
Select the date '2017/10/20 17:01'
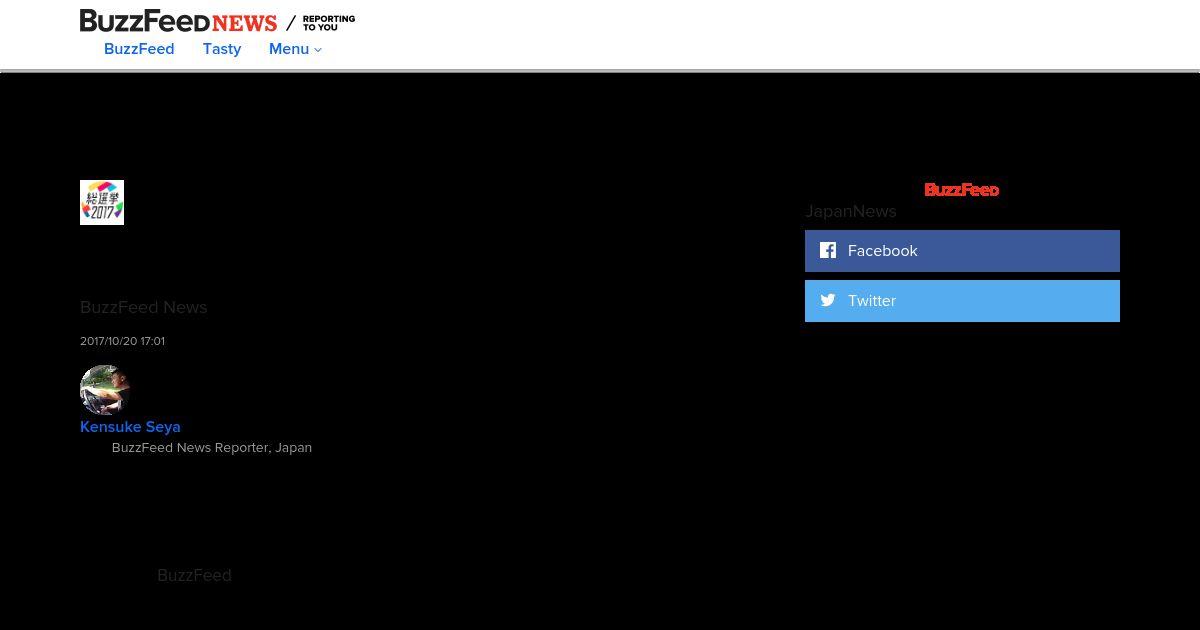[x=122, y=341]
